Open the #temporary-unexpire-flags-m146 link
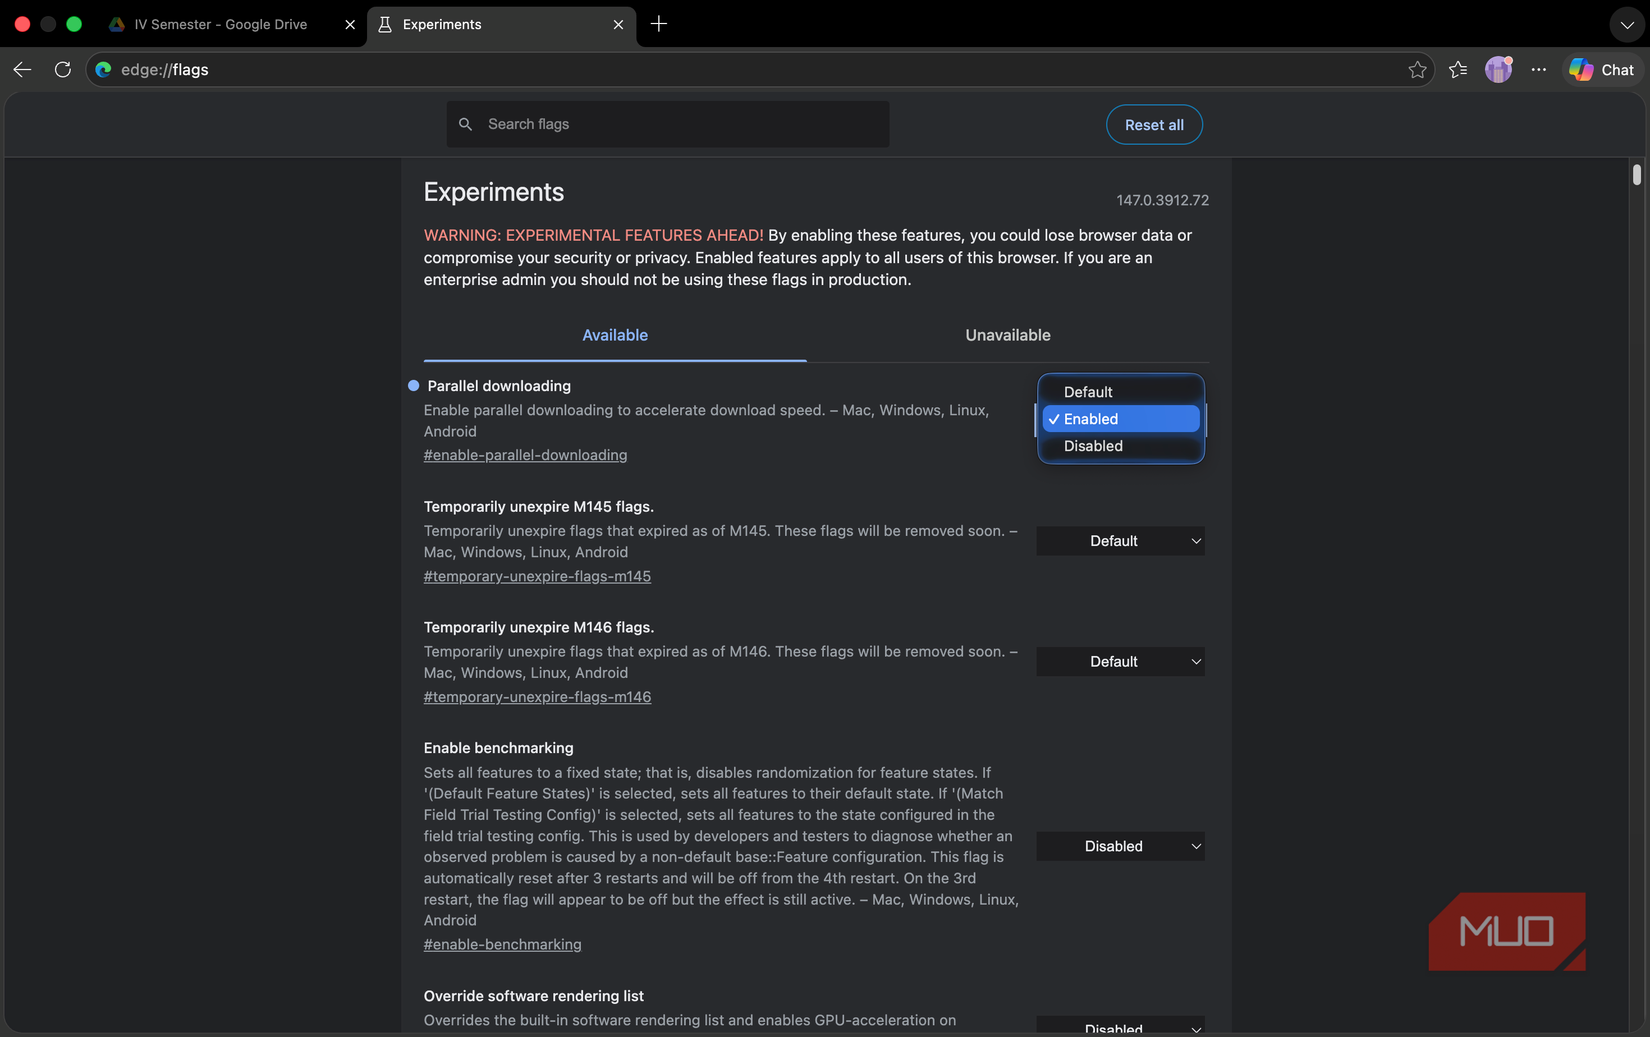Screen dimensions: 1650x1037 tap(537, 698)
